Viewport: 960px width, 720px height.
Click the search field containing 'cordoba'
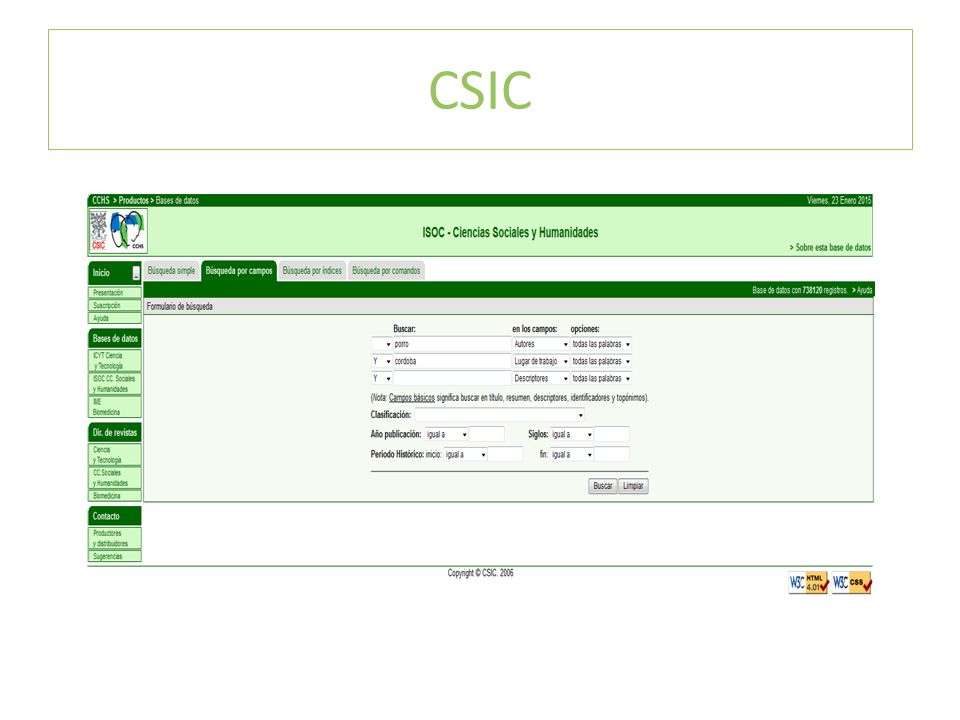point(452,362)
